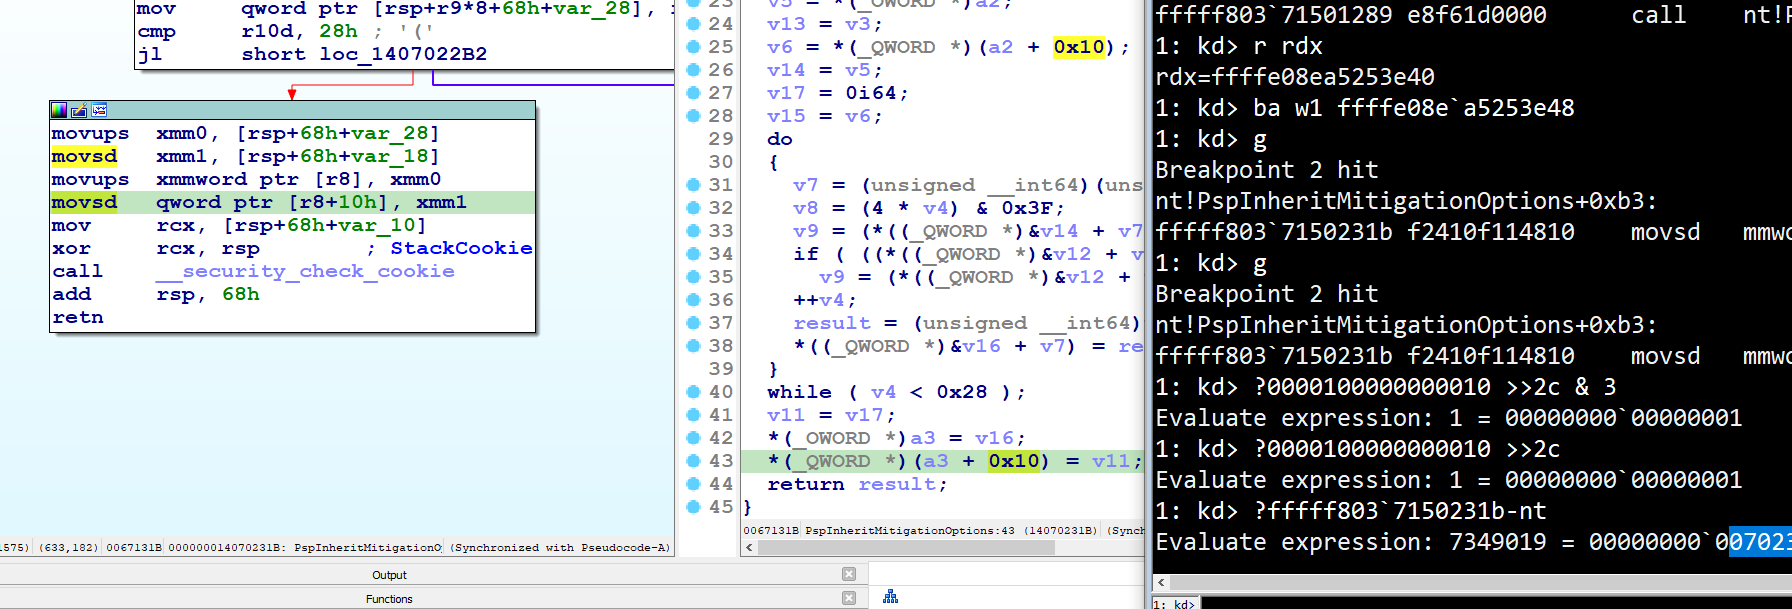This screenshot has height=609, width=1792.
Task: Click the __security_check_cookie call target
Action: (306, 271)
